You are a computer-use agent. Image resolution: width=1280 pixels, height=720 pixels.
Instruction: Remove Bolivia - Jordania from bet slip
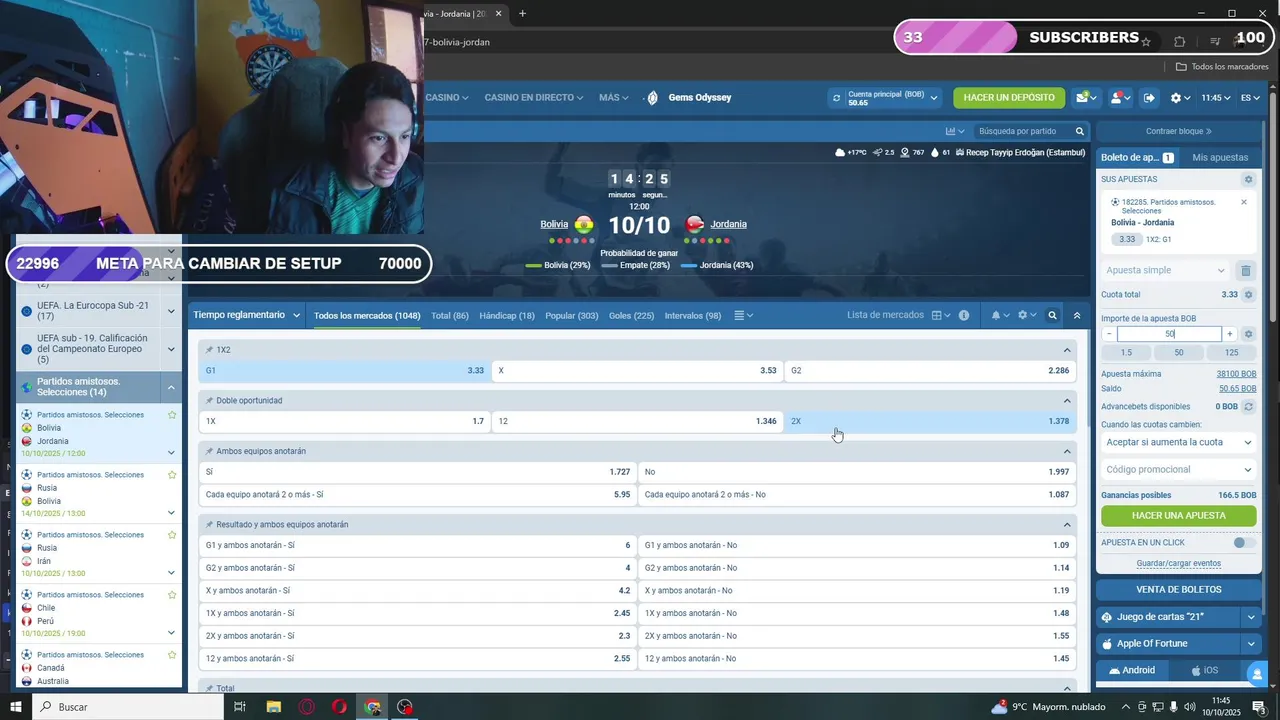[1244, 202]
